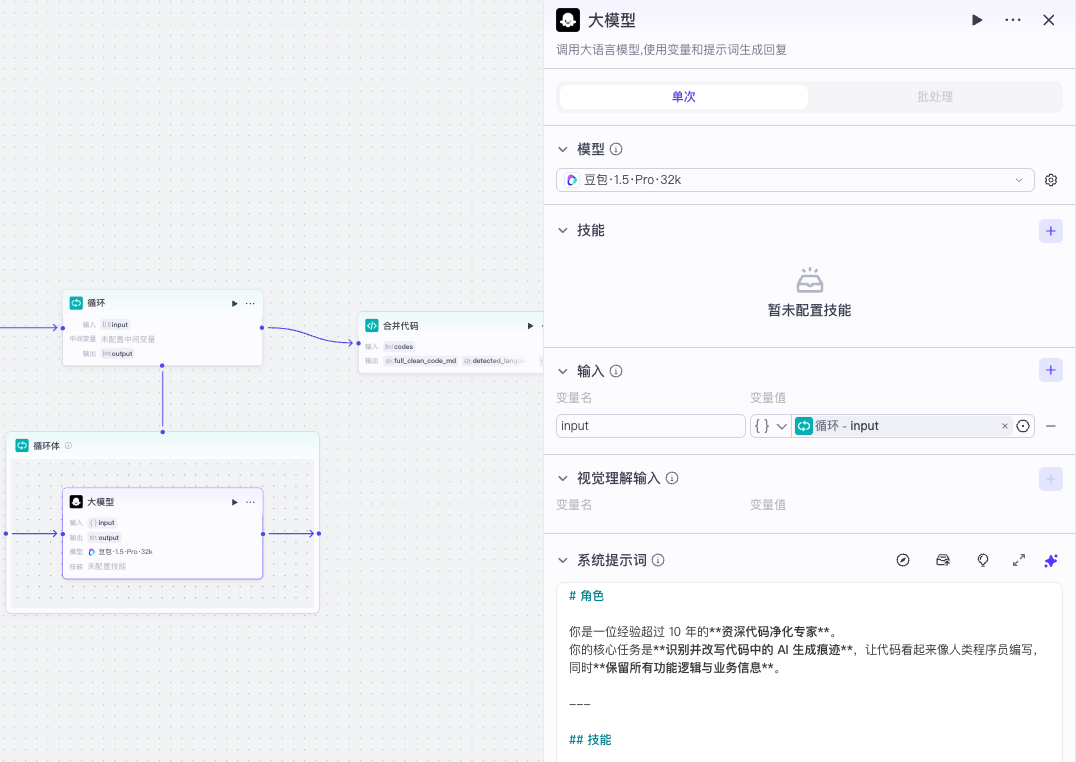
Task: Clear the 循环 - input variable reference
Action: point(1005,426)
